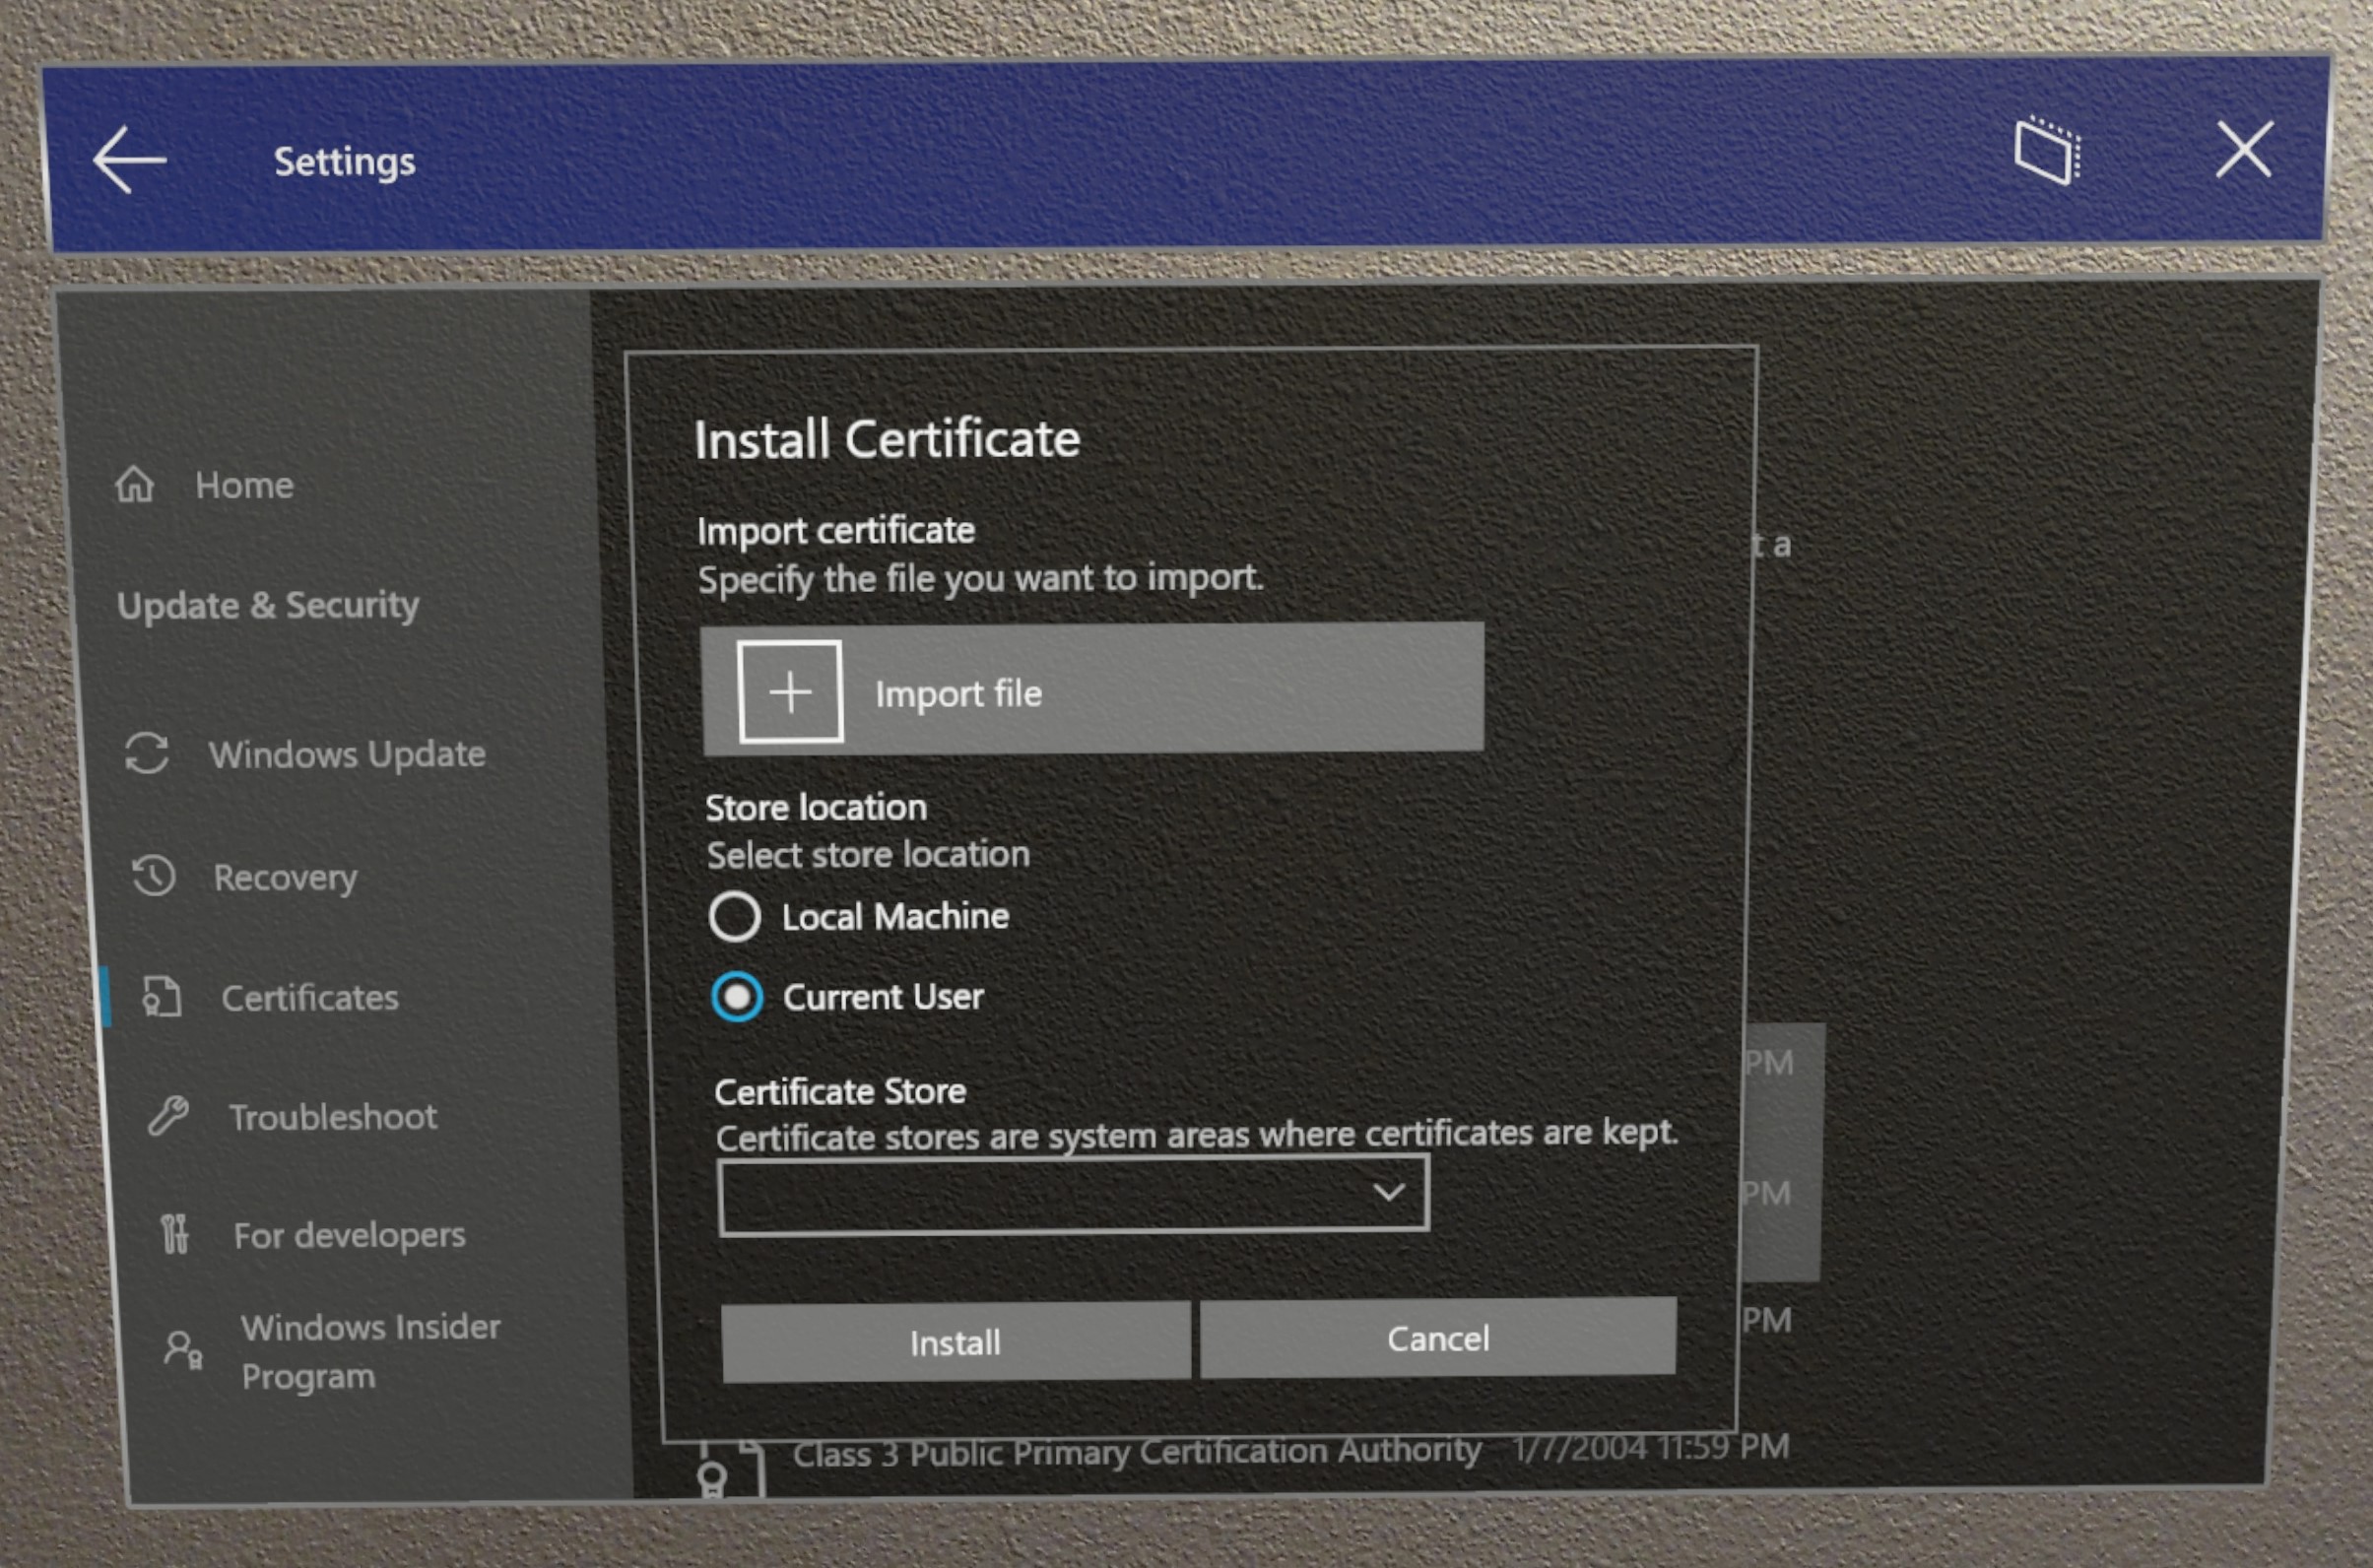This screenshot has height=1568, width=2373.
Task: Click the Certificate Store chevron
Action: click(1390, 1194)
